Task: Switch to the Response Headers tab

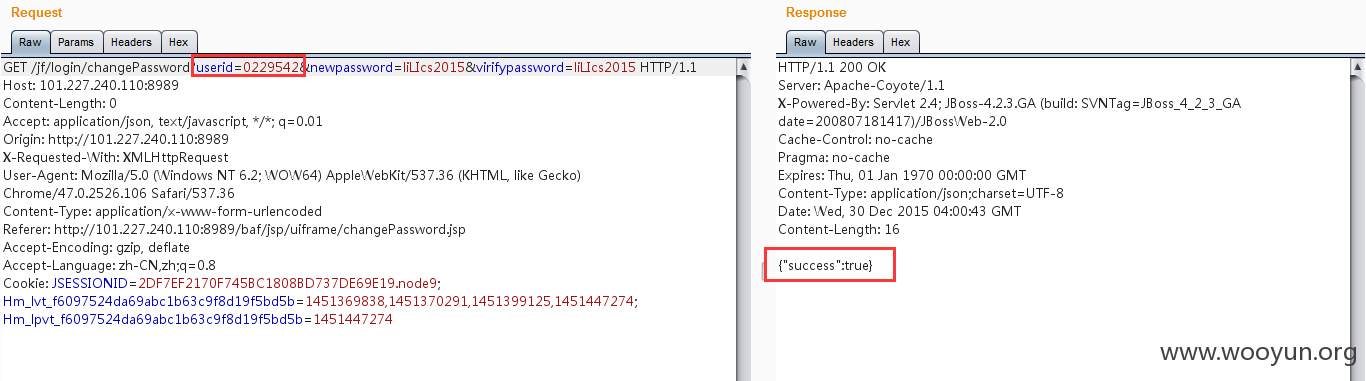Action: pyautogui.click(x=853, y=42)
